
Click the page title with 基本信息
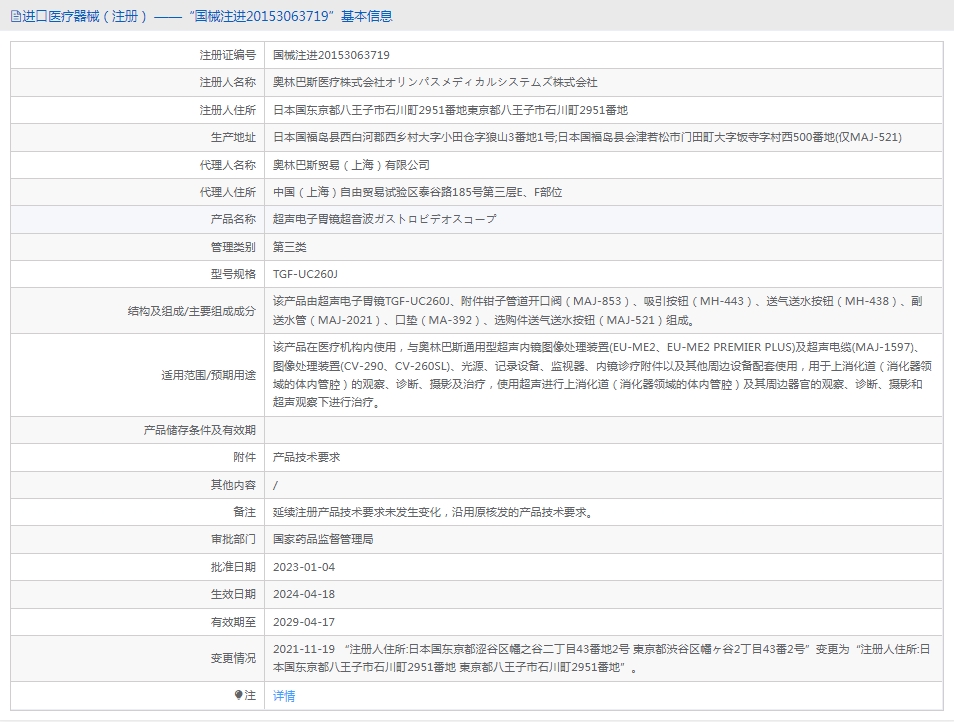207,17
